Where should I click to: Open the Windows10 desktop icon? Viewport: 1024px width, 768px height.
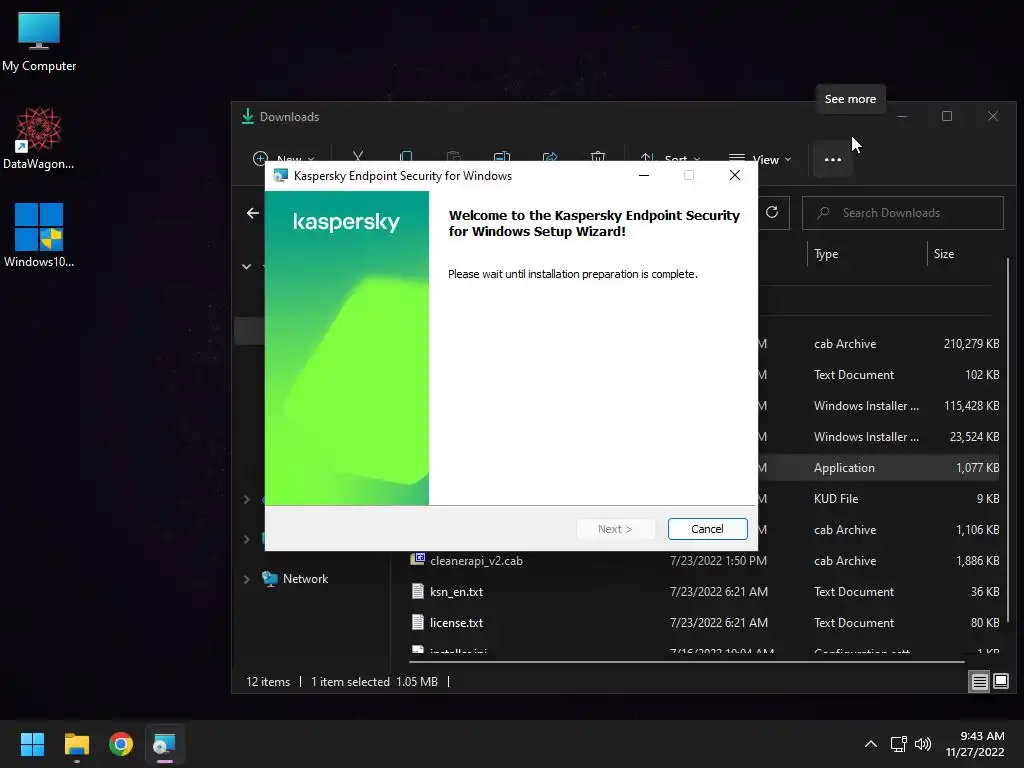39,235
